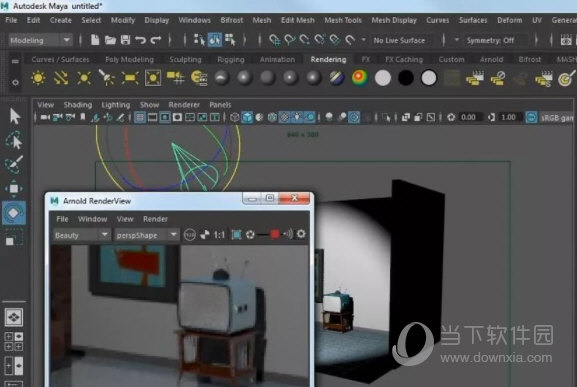Open the Mesh Tools menu

click(343, 20)
